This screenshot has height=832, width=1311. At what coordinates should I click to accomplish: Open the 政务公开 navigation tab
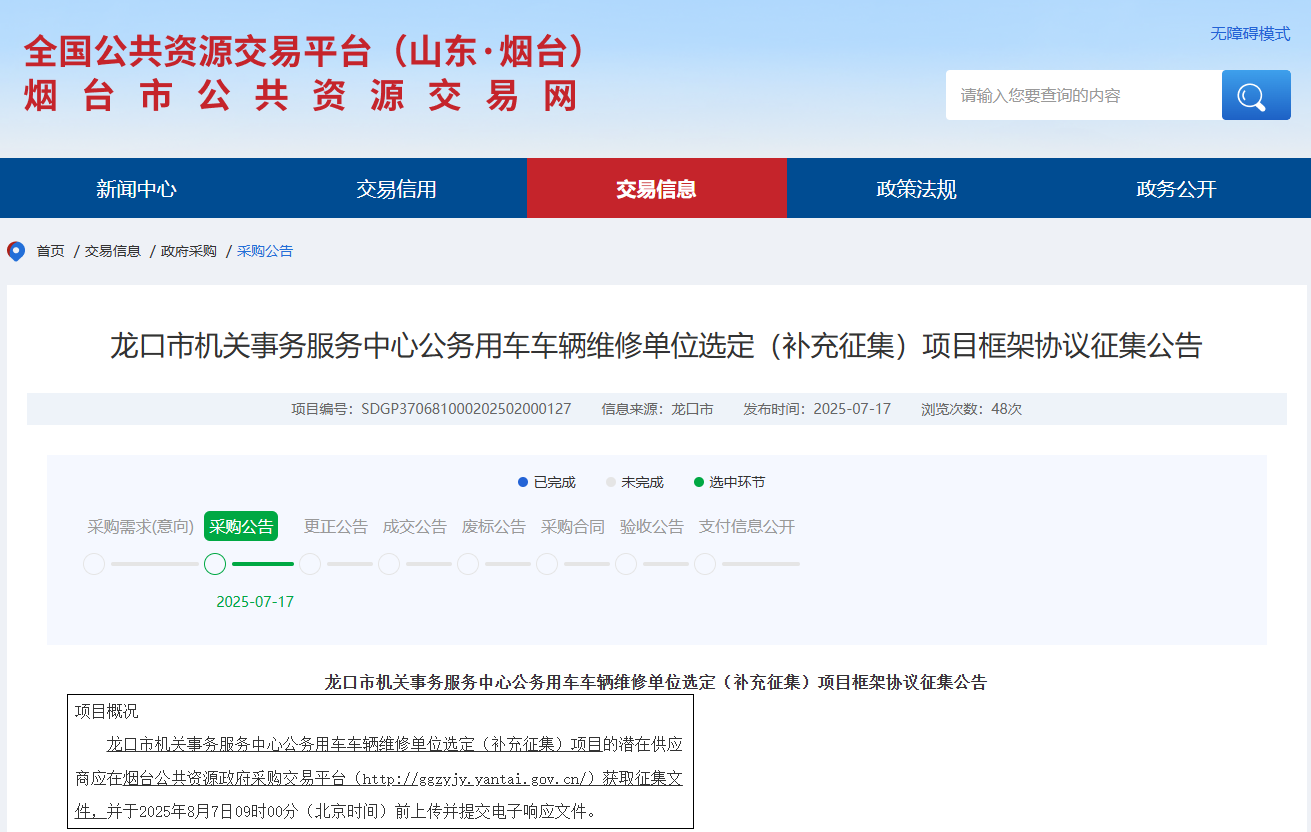[x=1177, y=188]
